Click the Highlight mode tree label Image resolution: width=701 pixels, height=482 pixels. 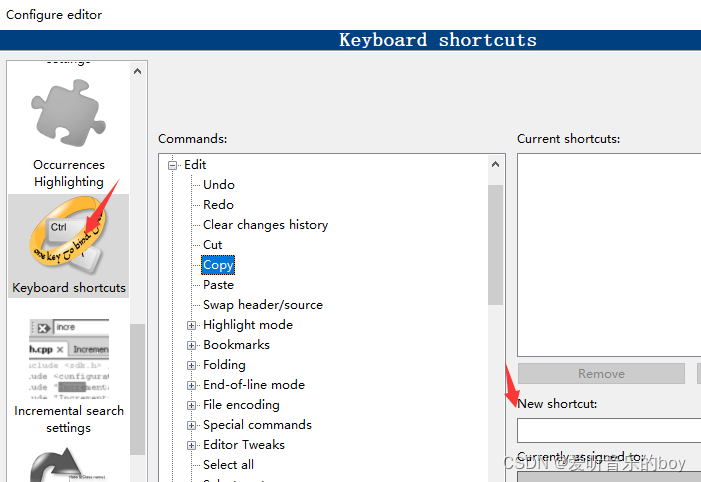[248, 325]
